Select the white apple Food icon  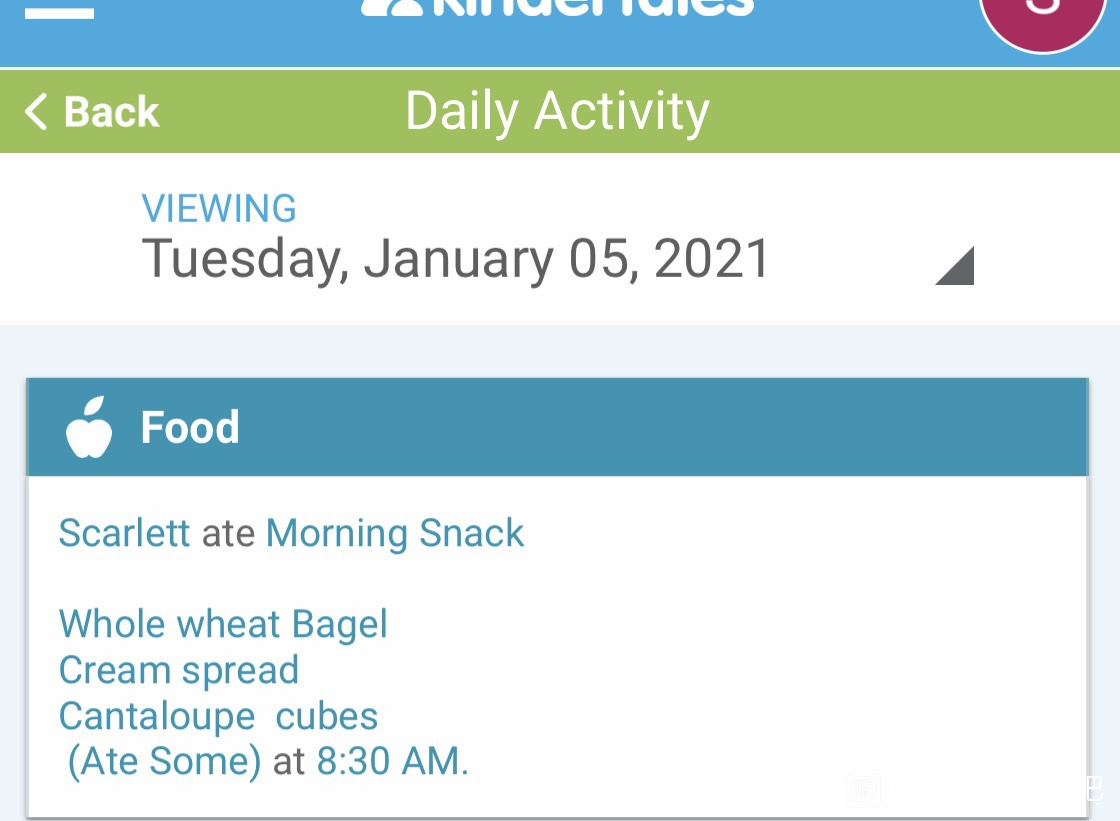click(x=89, y=427)
